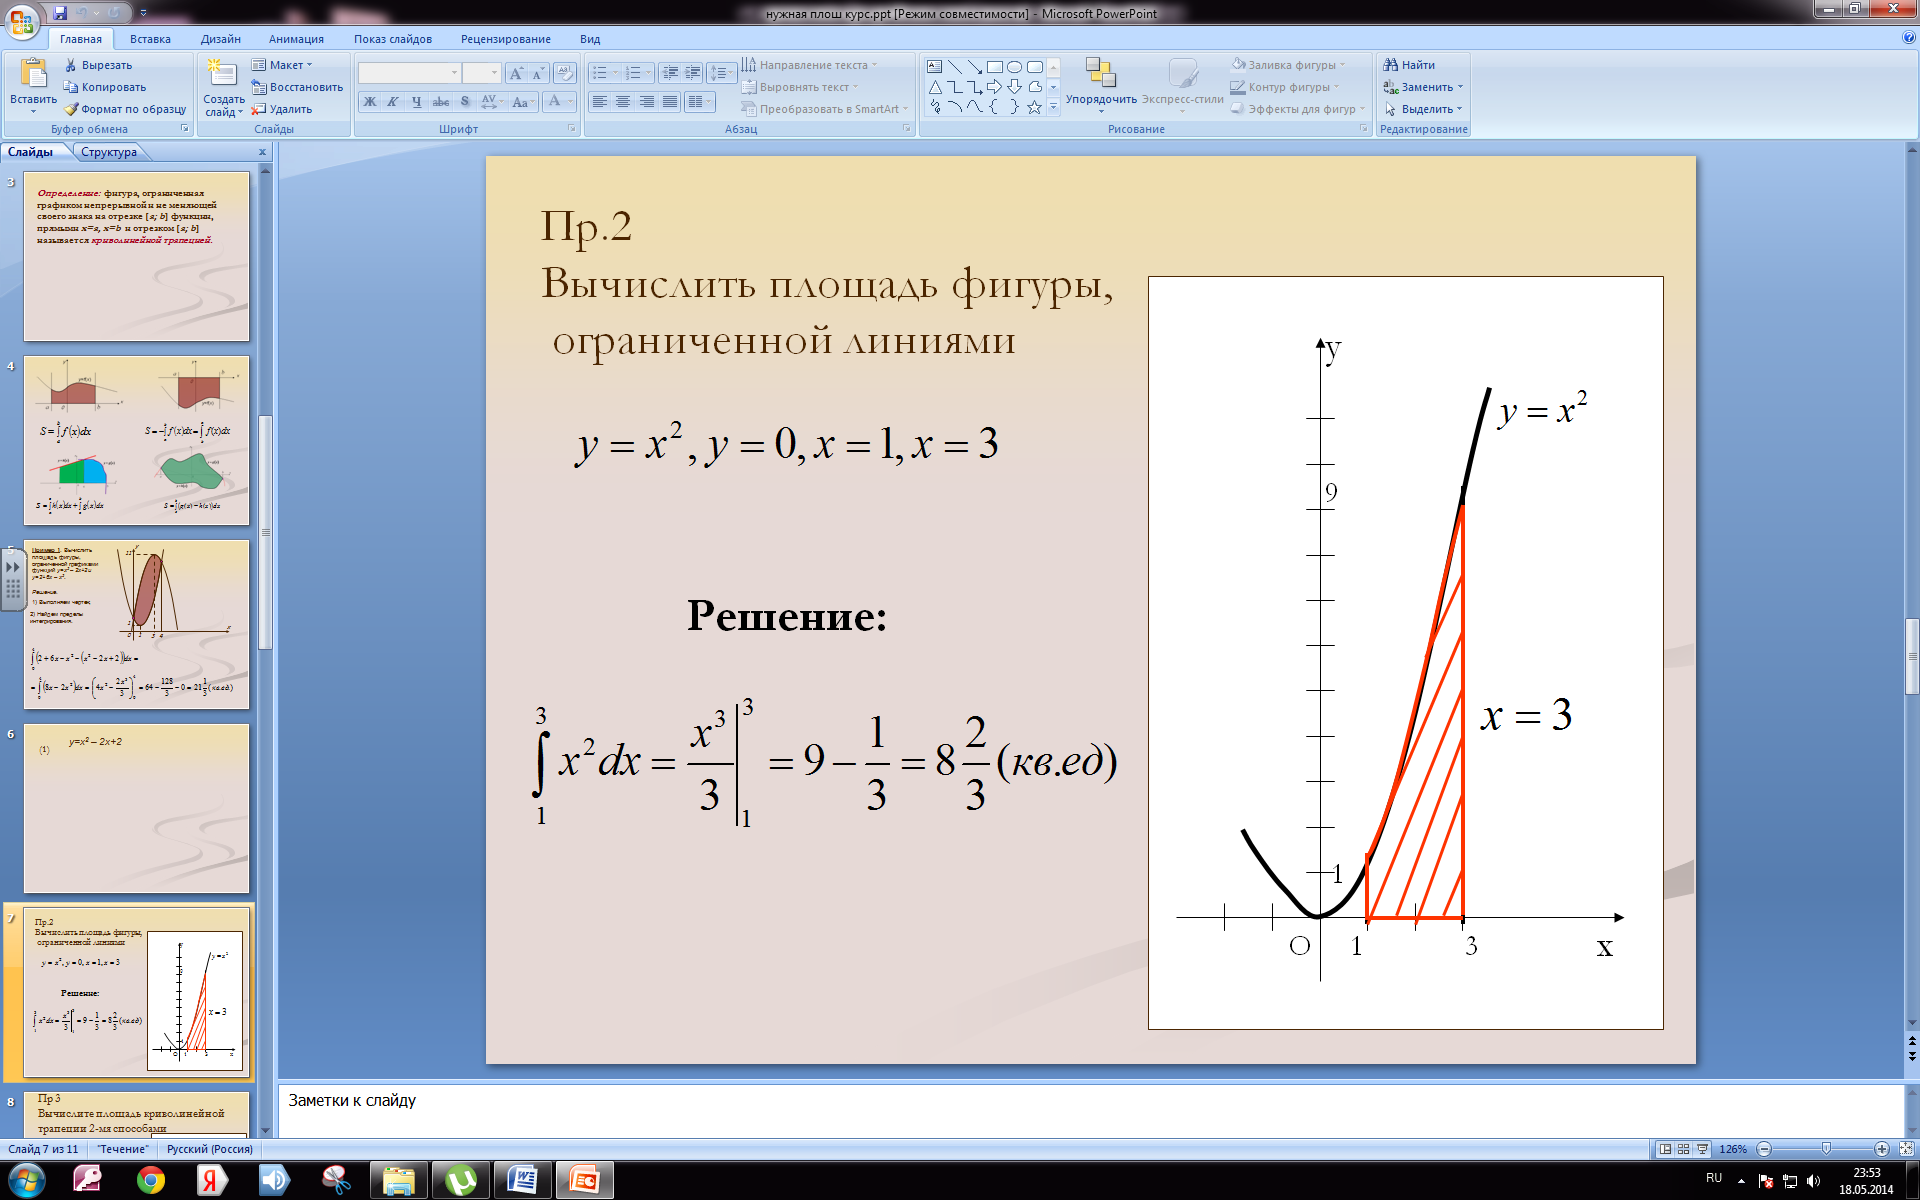Align text left

tap(600, 102)
